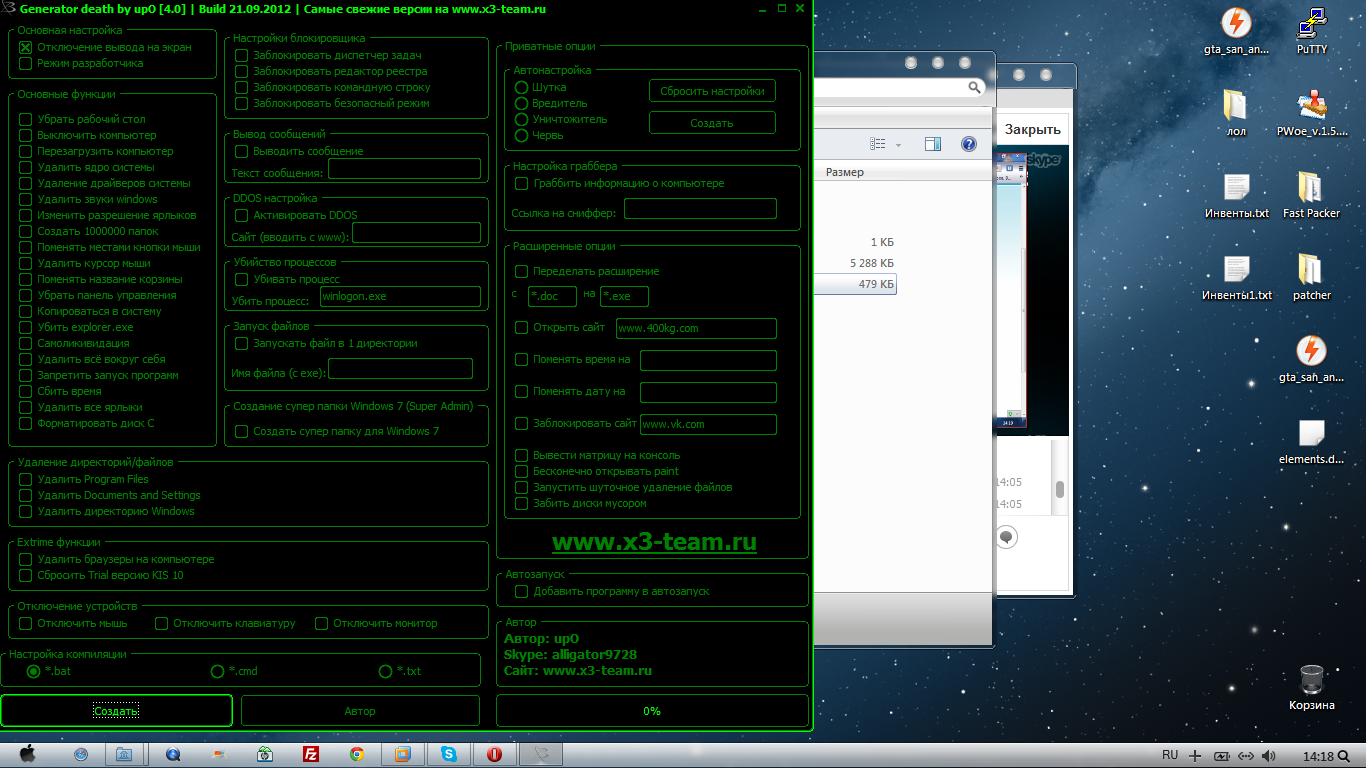Select the лол folder on desktop
Viewport: 1366px width, 768px height.
click(1236, 113)
